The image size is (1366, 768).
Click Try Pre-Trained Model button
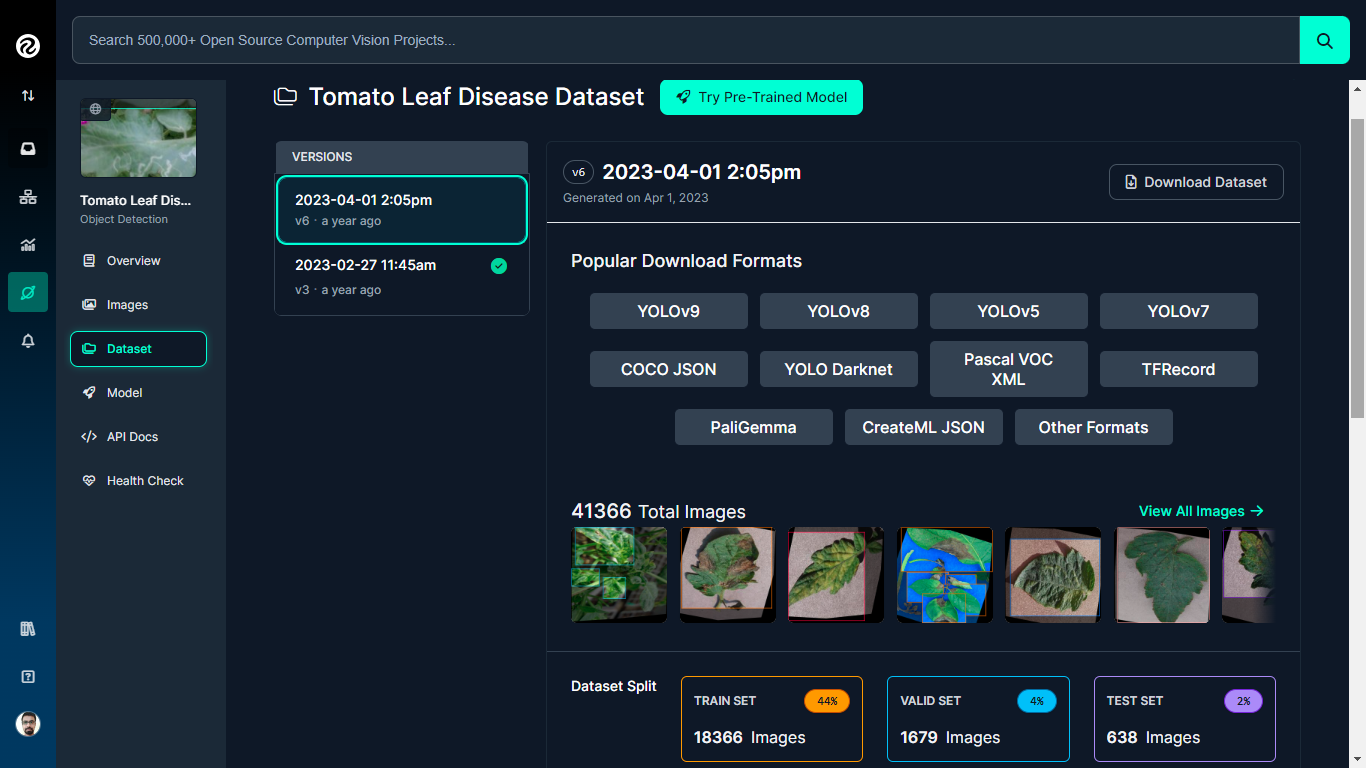coord(761,97)
